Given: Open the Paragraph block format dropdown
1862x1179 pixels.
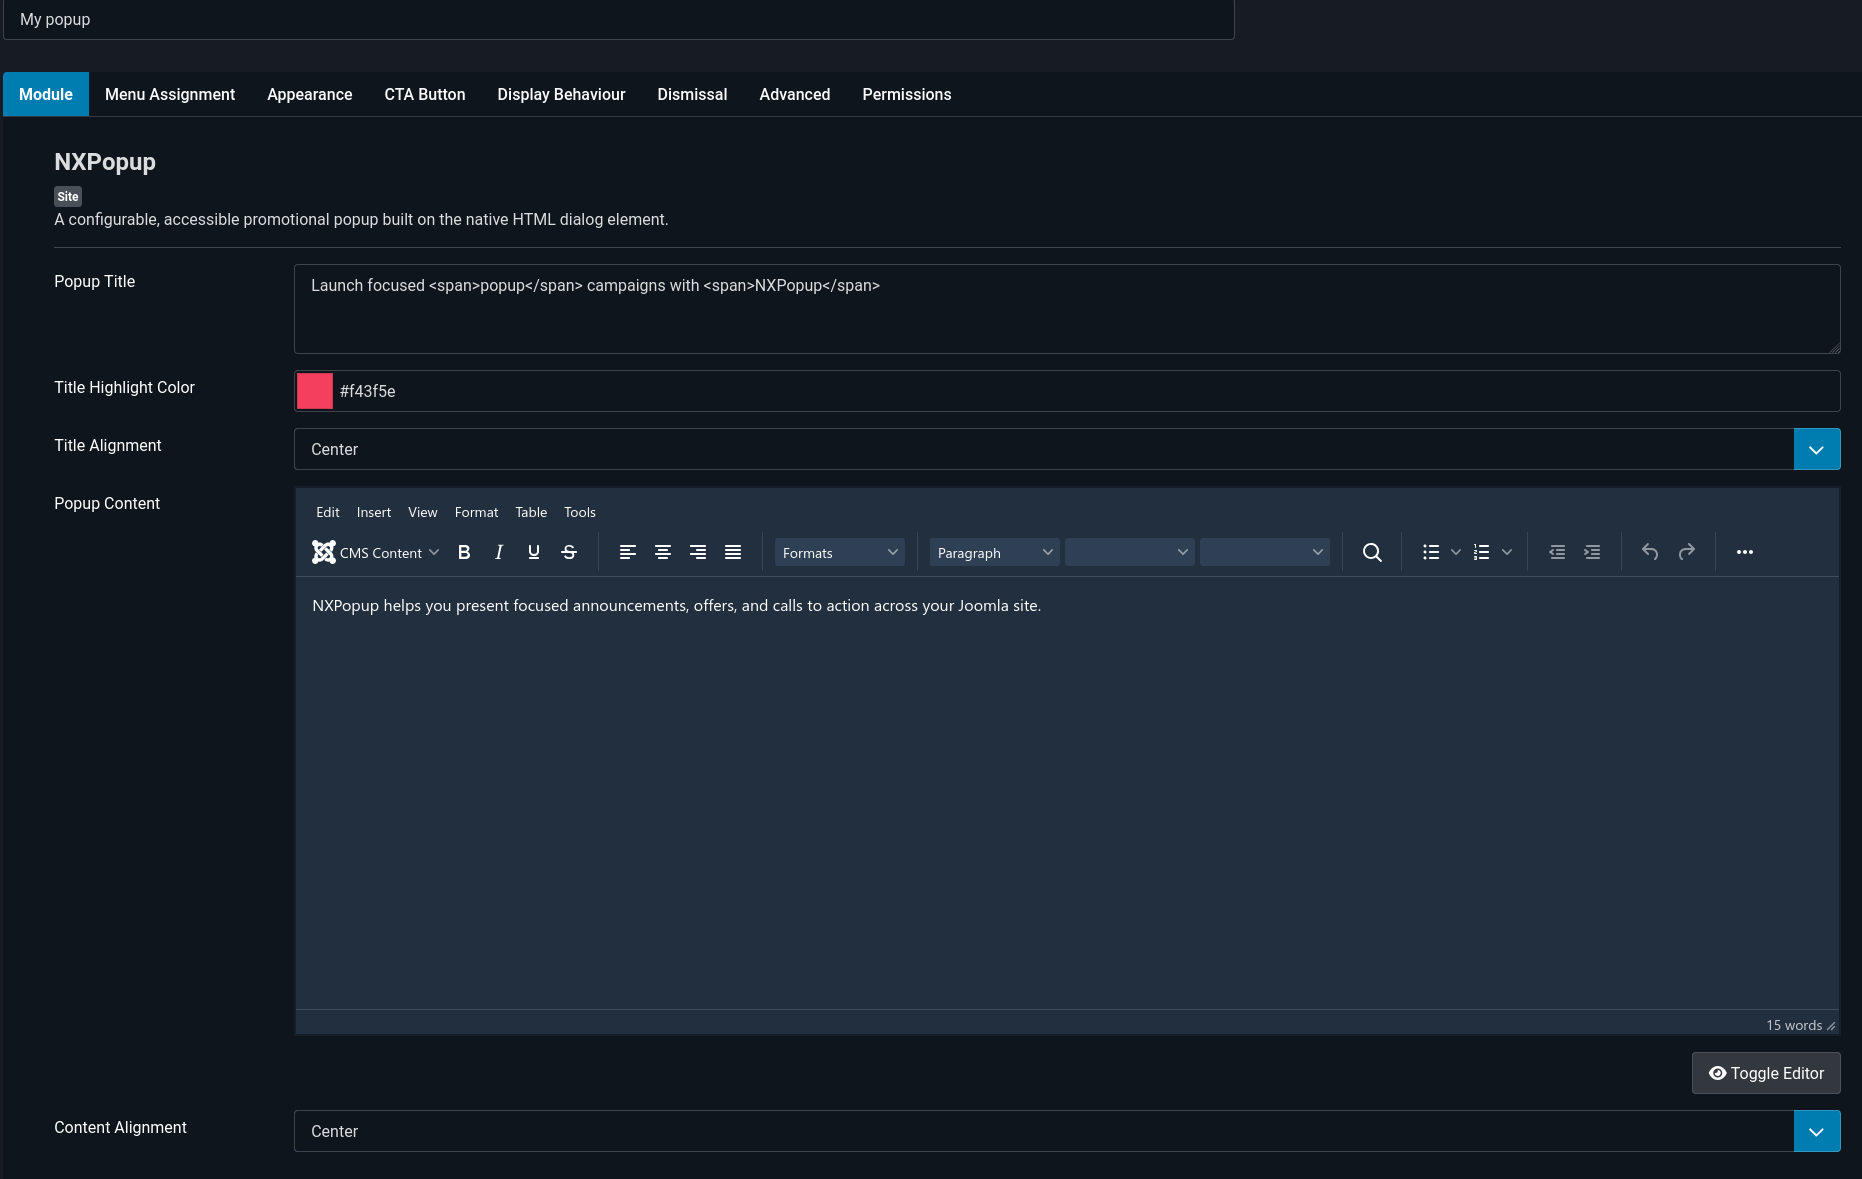Looking at the screenshot, I should click(995, 552).
